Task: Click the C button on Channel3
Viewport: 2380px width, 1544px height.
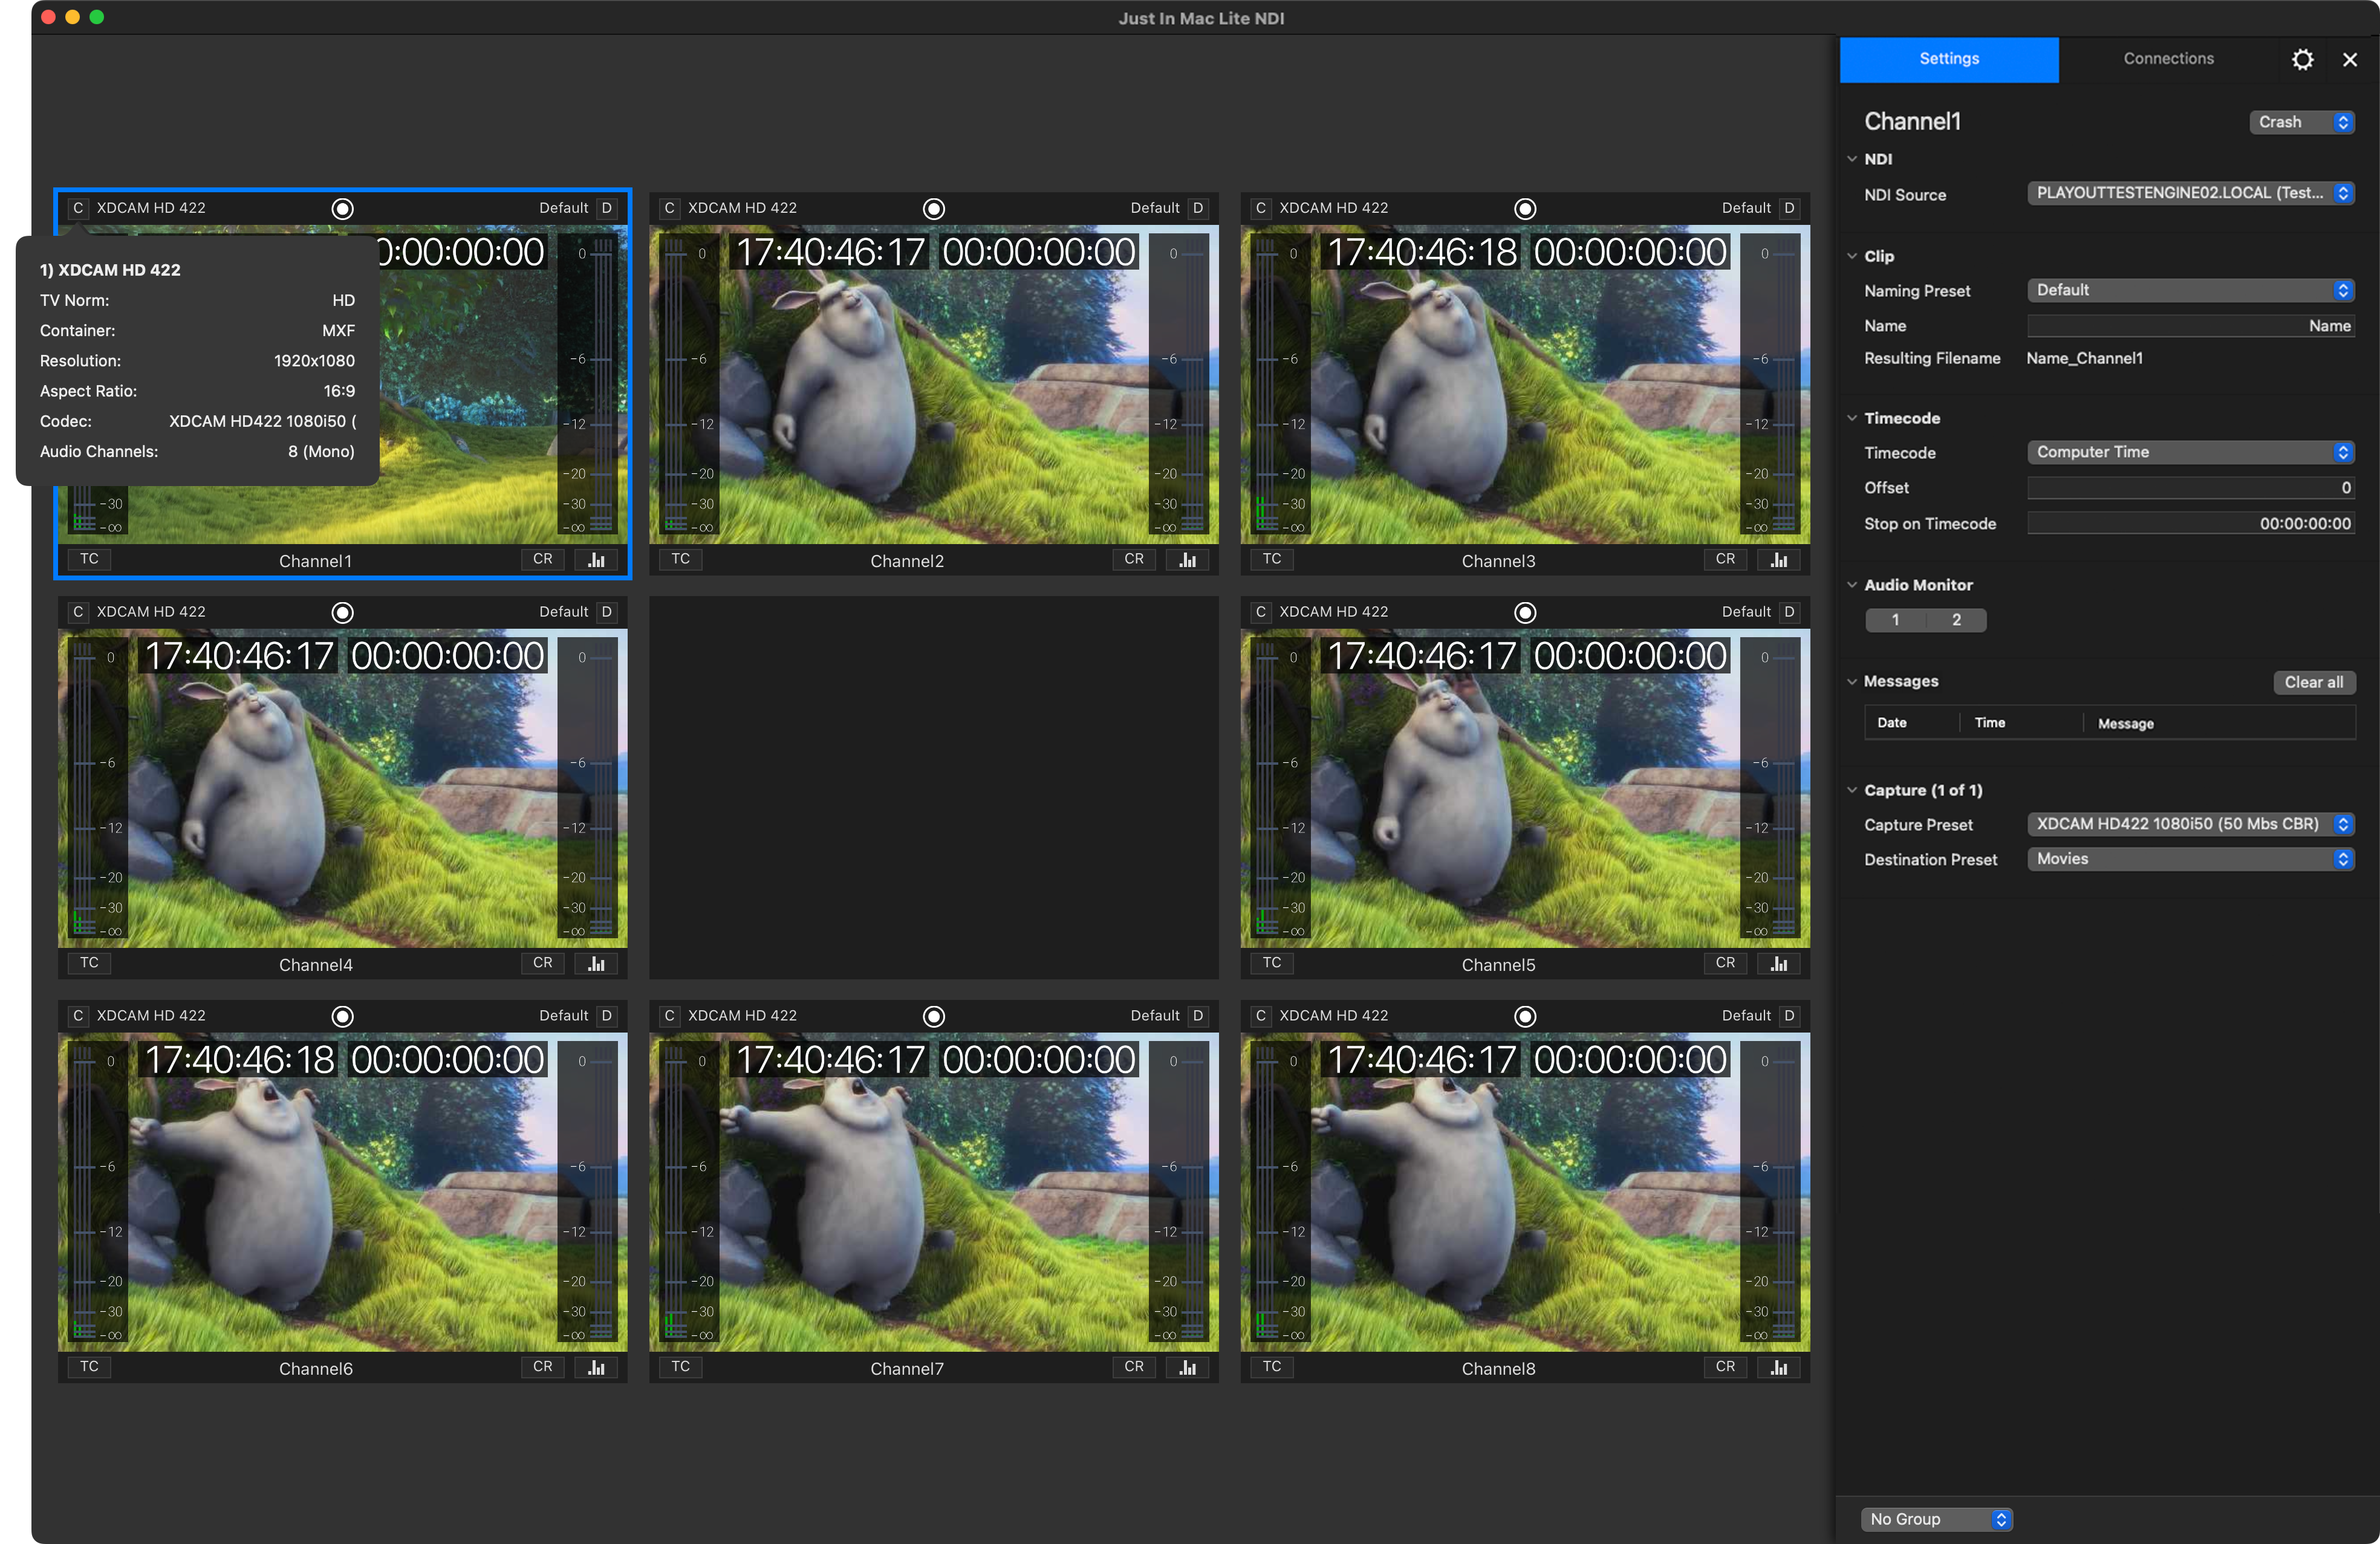Action: pos(1260,208)
